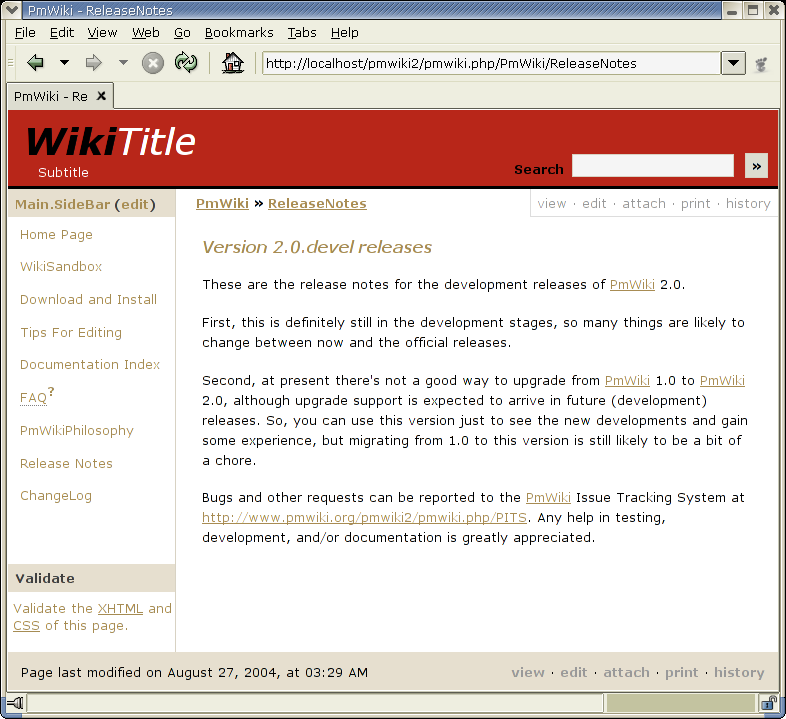Click PmWiki link before 'Issue Tracking System'
Image resolution: width=786 pixels, height=719 pixels.
coord(548,498)
